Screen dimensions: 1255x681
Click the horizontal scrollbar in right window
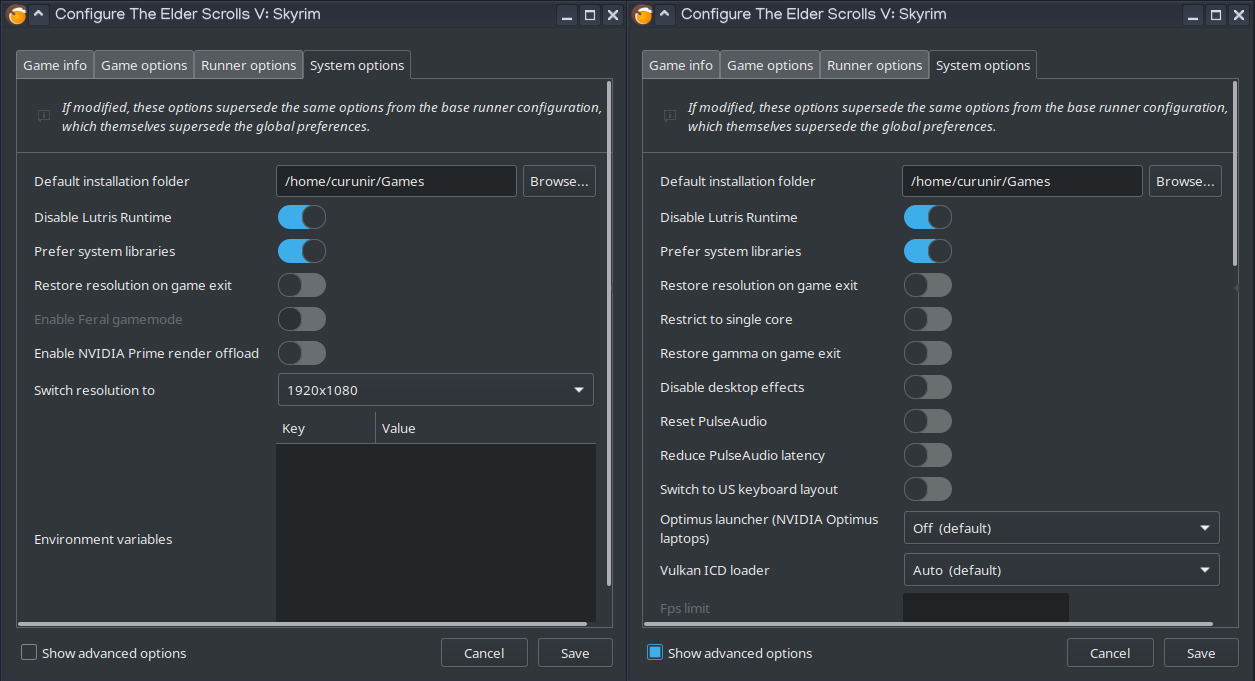point(929,624)
